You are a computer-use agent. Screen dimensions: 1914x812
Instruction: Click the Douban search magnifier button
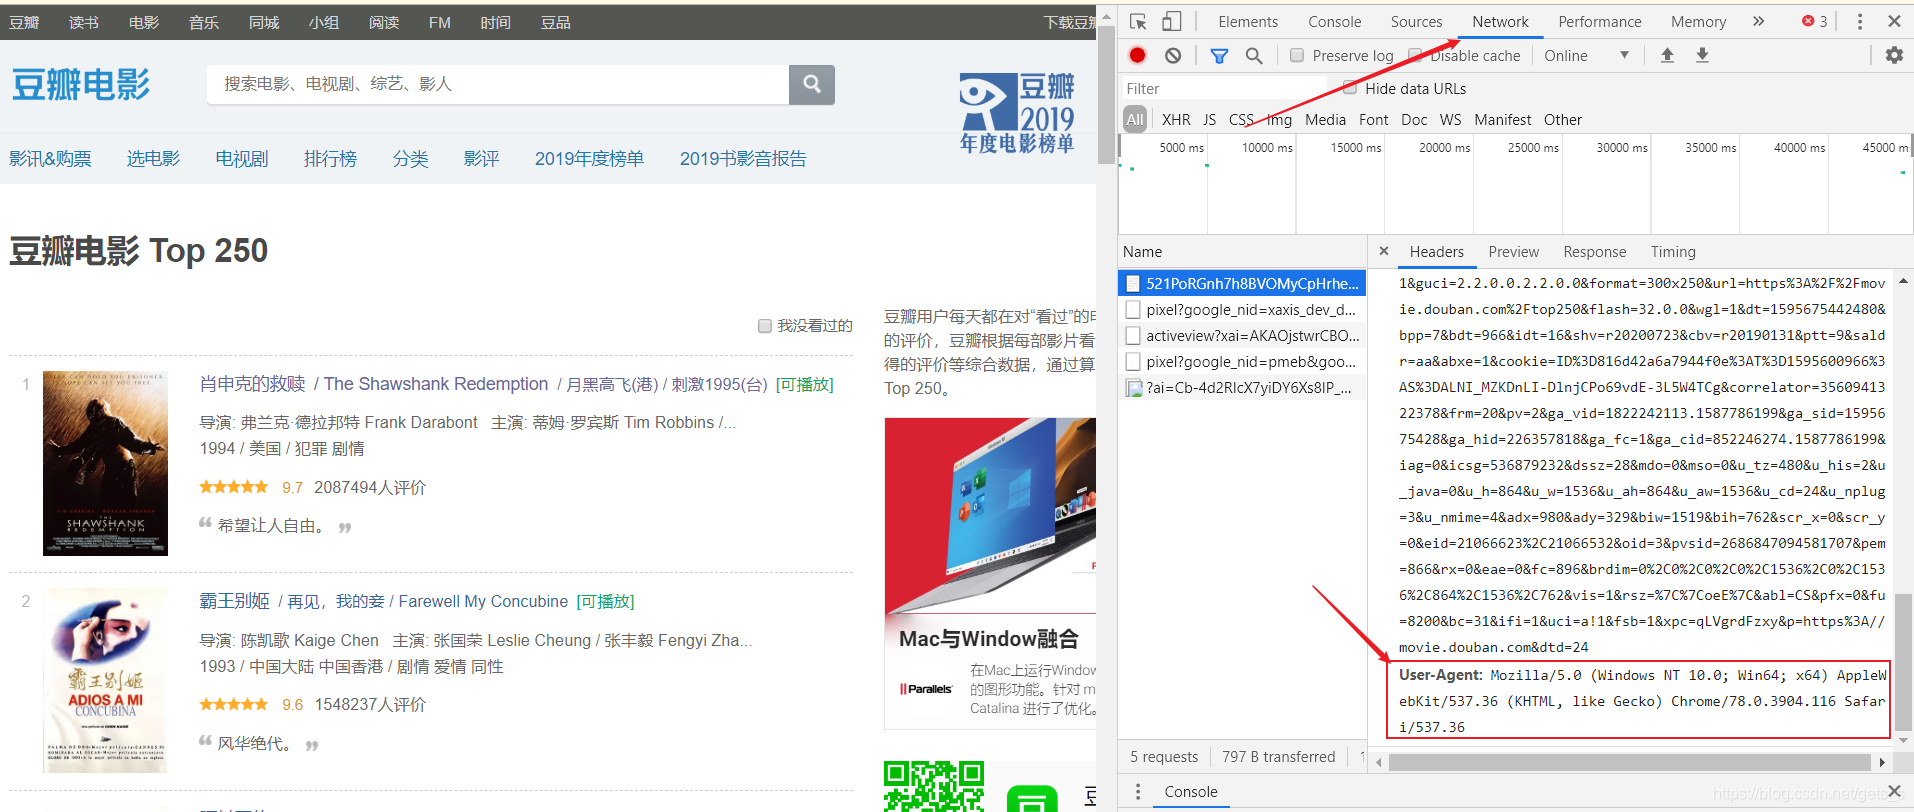pyautogui.click(x=812, y=84)
